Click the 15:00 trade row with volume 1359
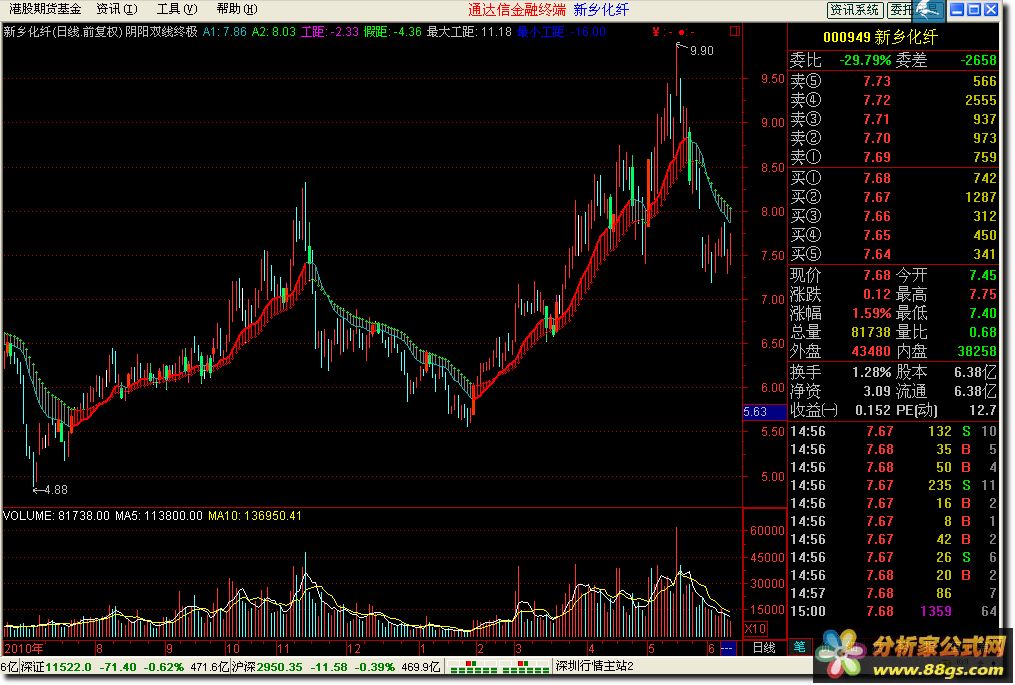 click(893, 611)
